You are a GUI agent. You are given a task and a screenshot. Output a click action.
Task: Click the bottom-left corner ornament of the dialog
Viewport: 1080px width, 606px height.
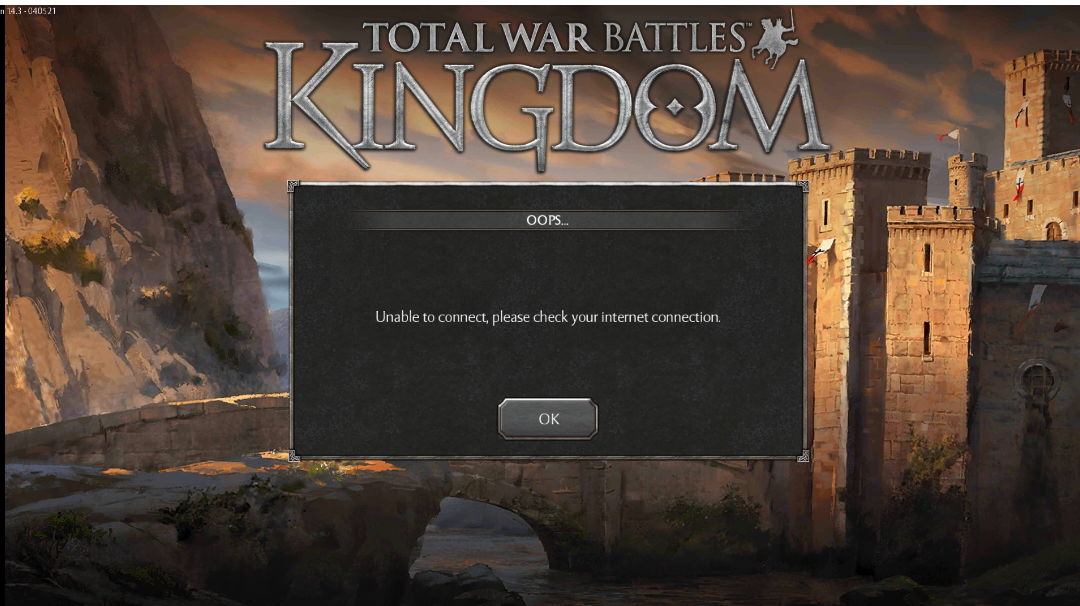click(x=294, y=456)
